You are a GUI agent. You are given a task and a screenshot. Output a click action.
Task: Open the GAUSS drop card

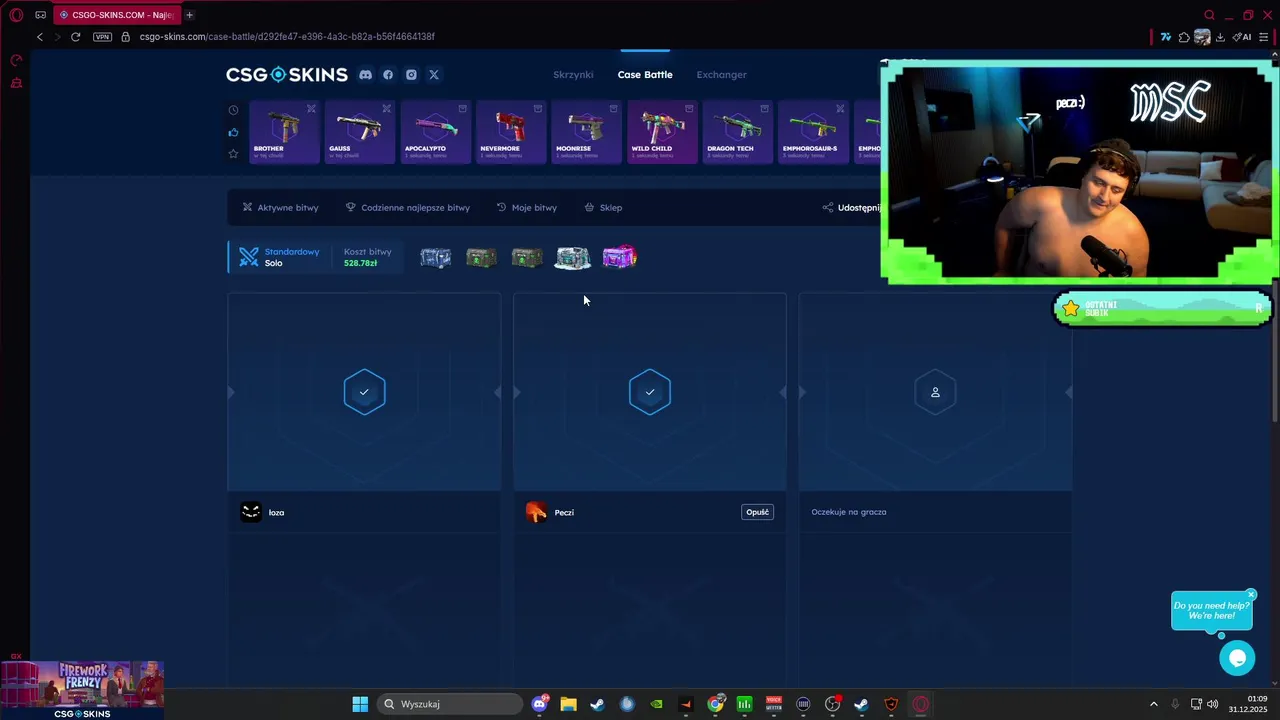(360, 132)
